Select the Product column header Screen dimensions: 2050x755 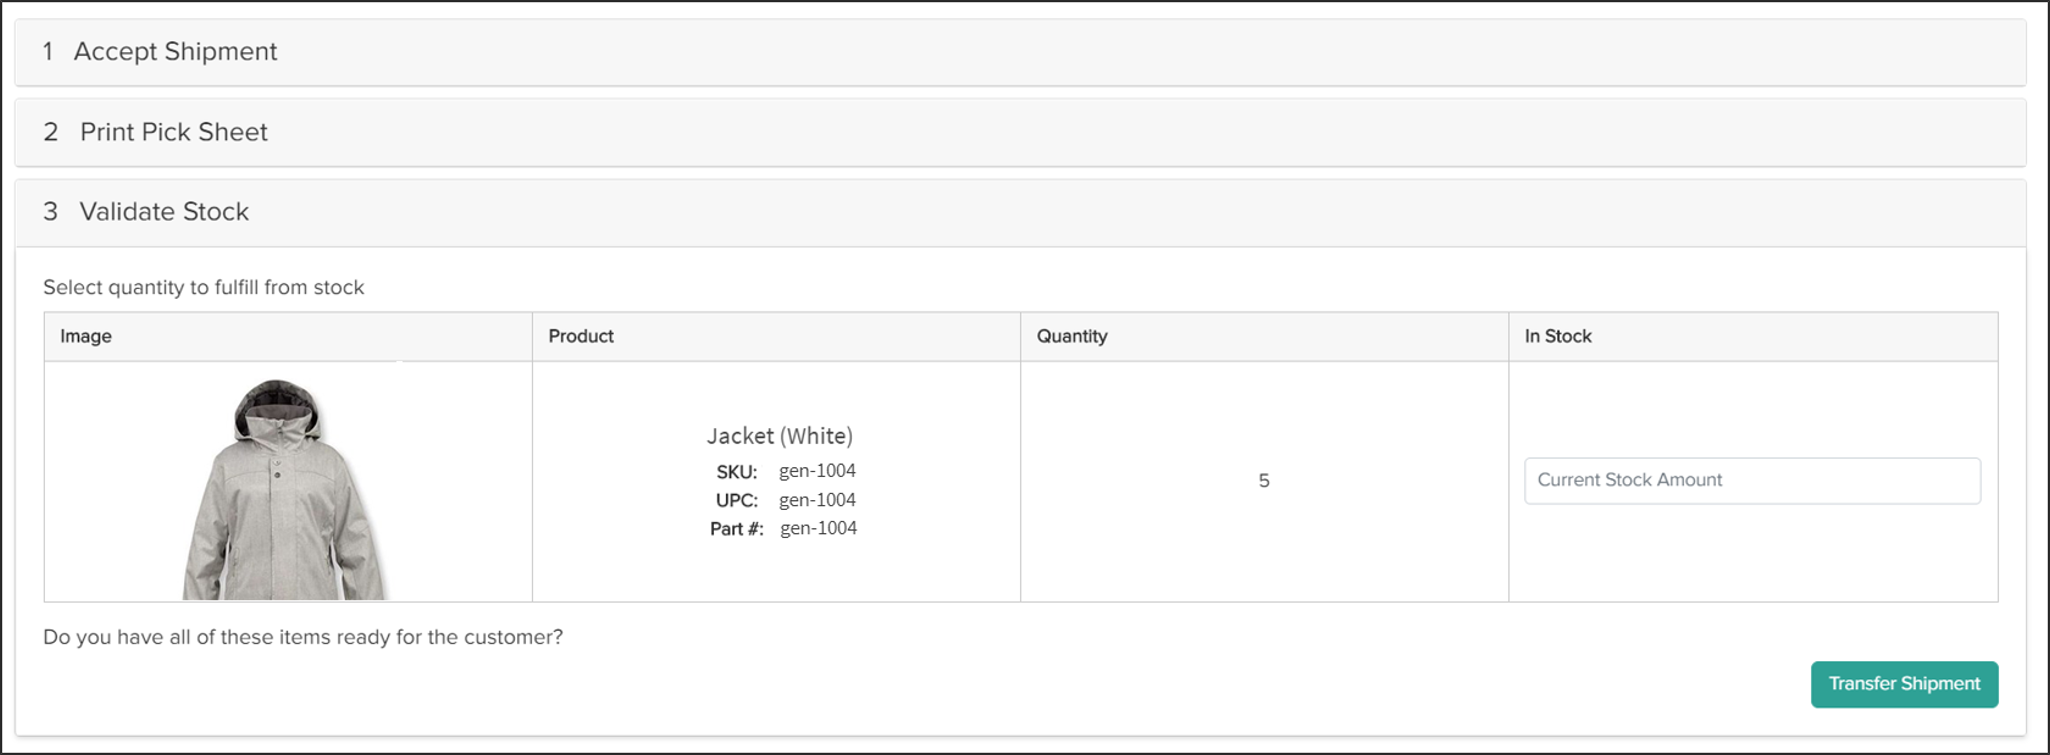click(x=579, y=336)
